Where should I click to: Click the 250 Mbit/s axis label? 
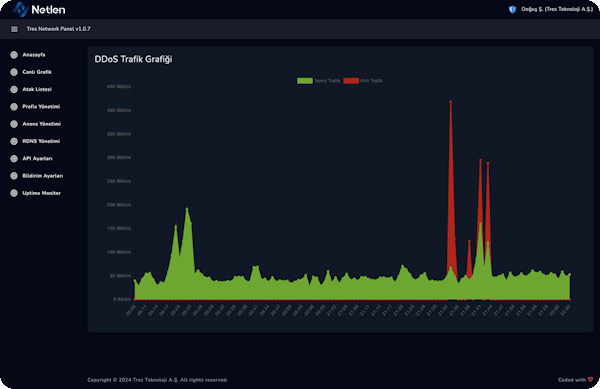click(119, 181)
